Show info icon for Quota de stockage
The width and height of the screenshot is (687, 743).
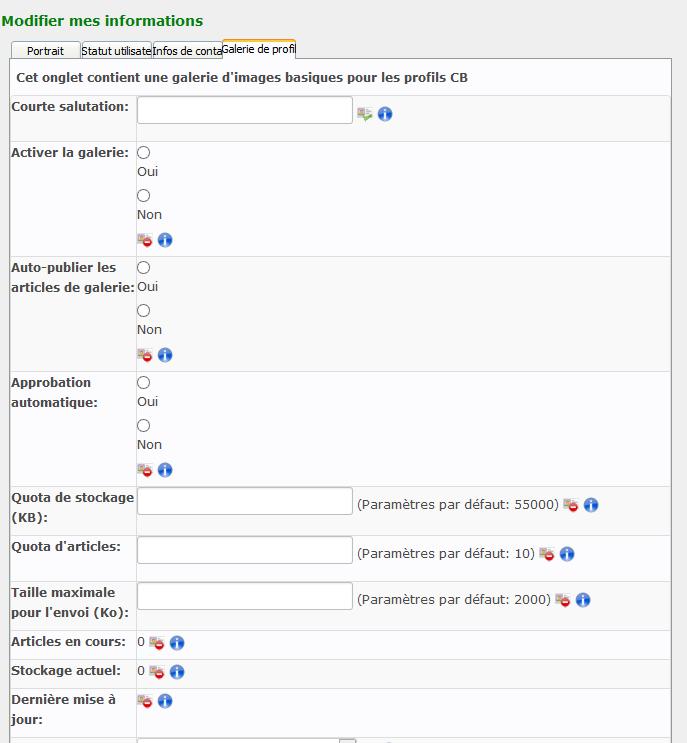[x=591, y=505]
